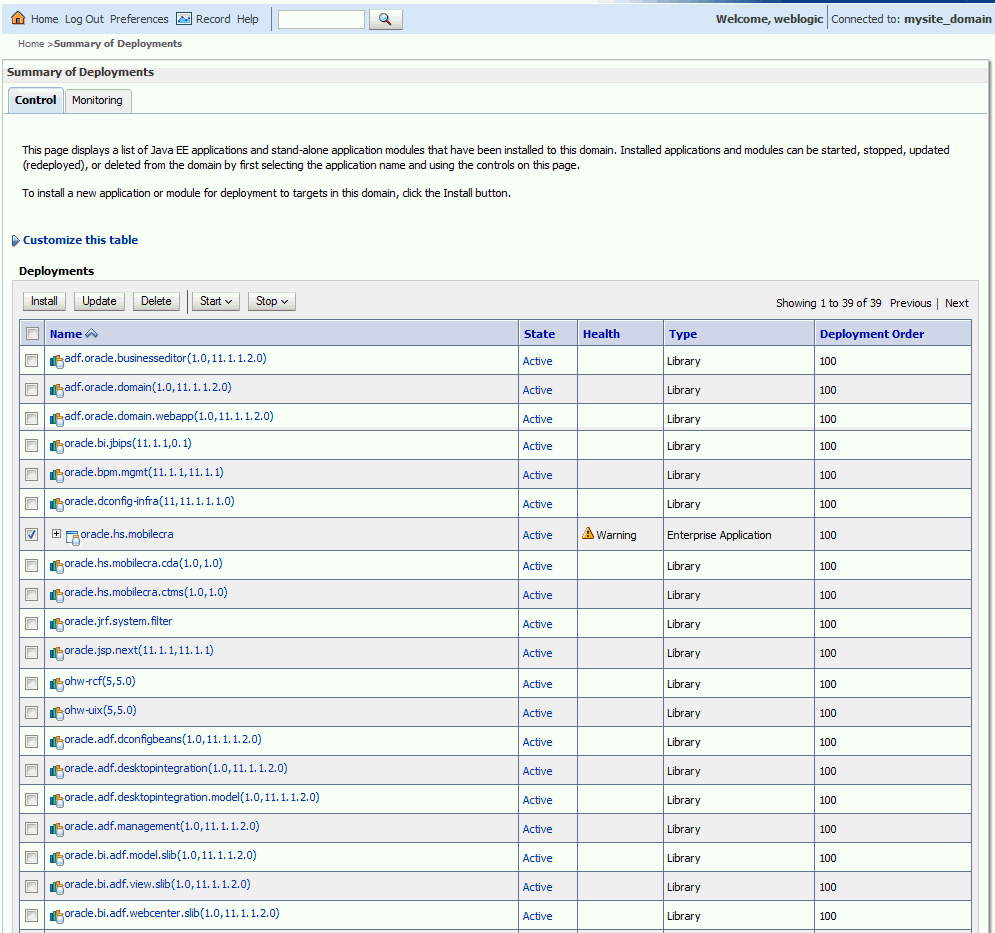Click the library icon beside oracle.bi.jbips
The image size is (995, 933).
point(56,447)
